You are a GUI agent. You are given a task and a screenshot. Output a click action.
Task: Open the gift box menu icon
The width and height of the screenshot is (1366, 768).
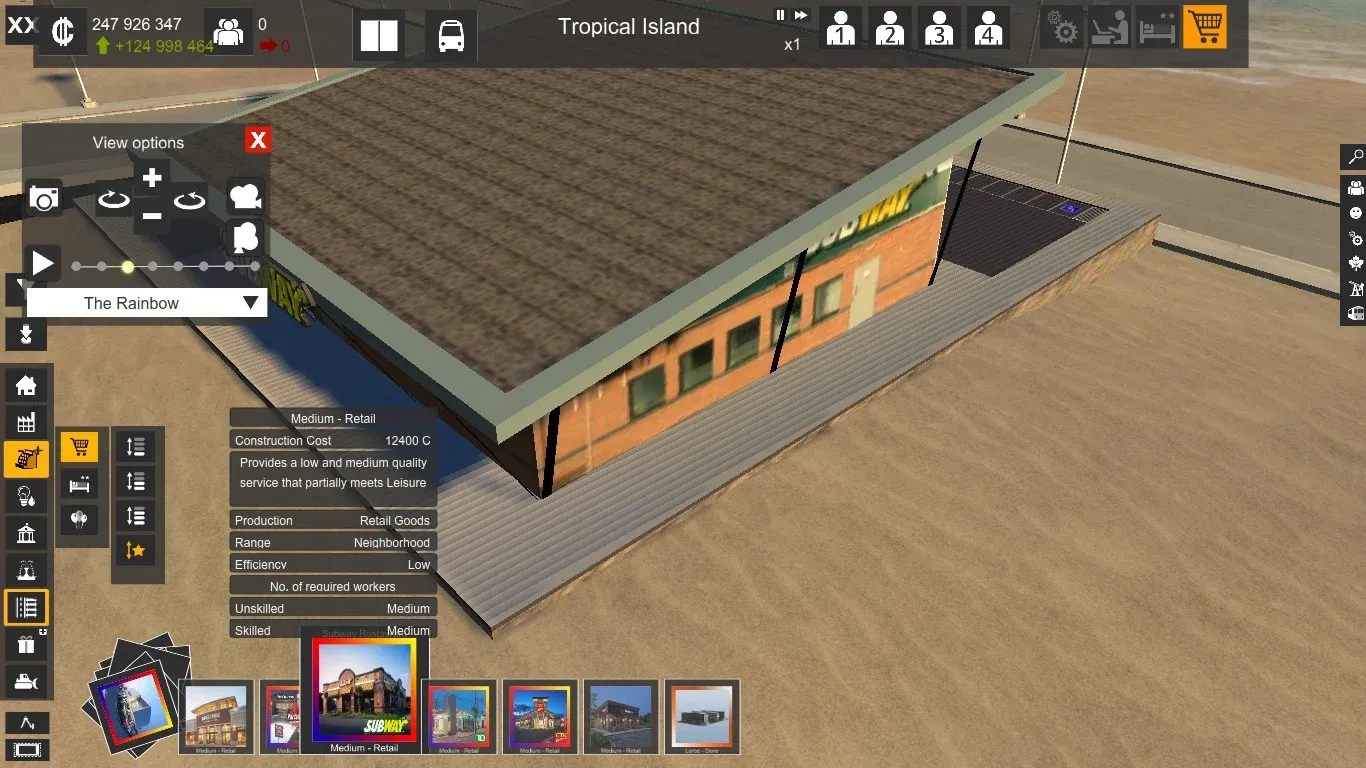26,645
